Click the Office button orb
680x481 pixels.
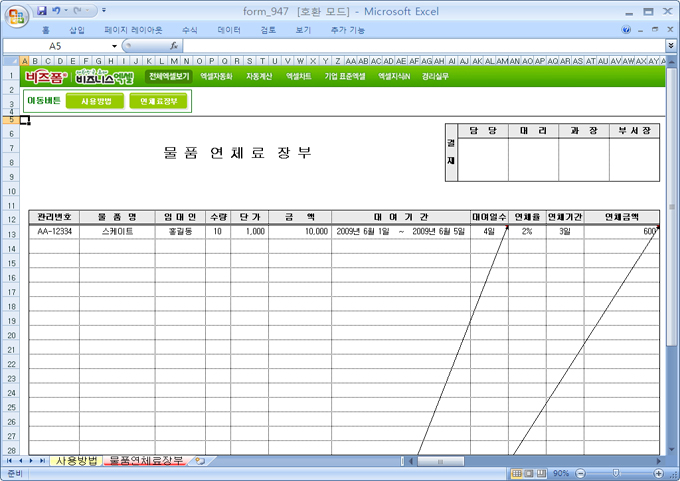click(x=16, y=16)
